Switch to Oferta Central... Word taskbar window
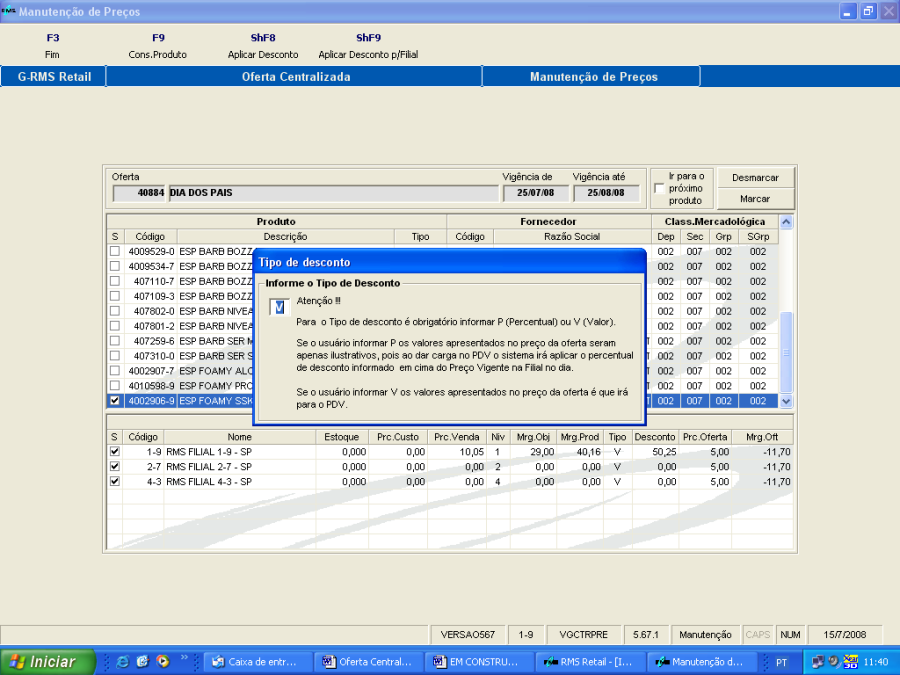 [x=369, y=662]
